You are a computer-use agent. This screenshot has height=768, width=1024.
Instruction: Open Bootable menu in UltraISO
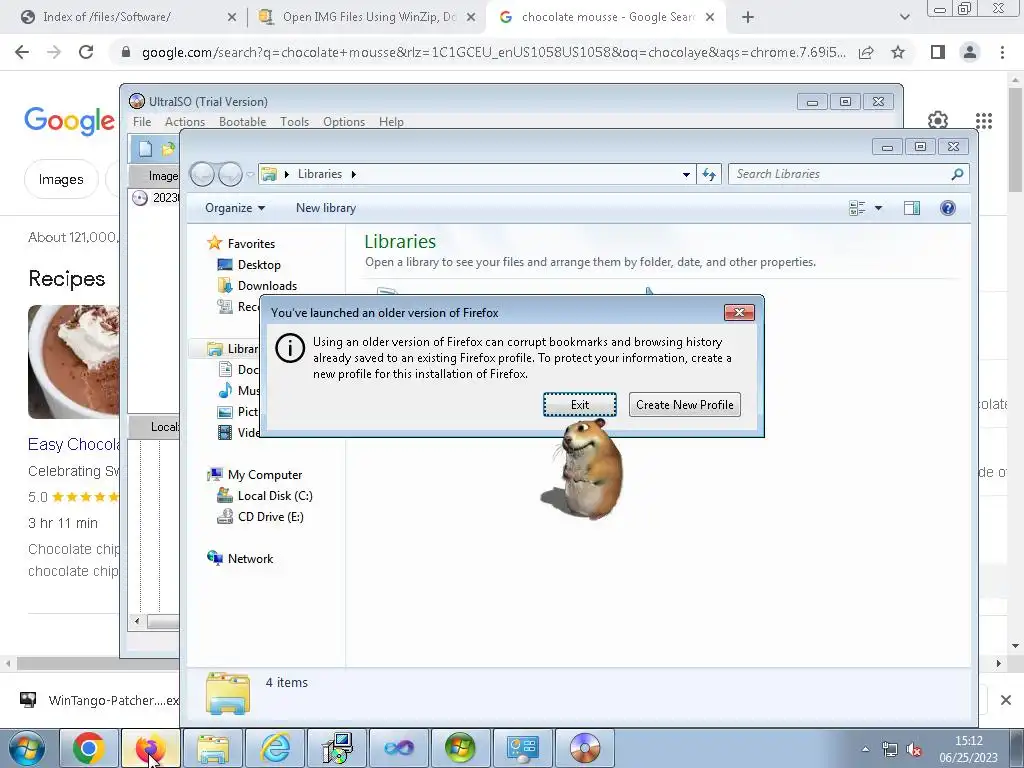(242, 121)
